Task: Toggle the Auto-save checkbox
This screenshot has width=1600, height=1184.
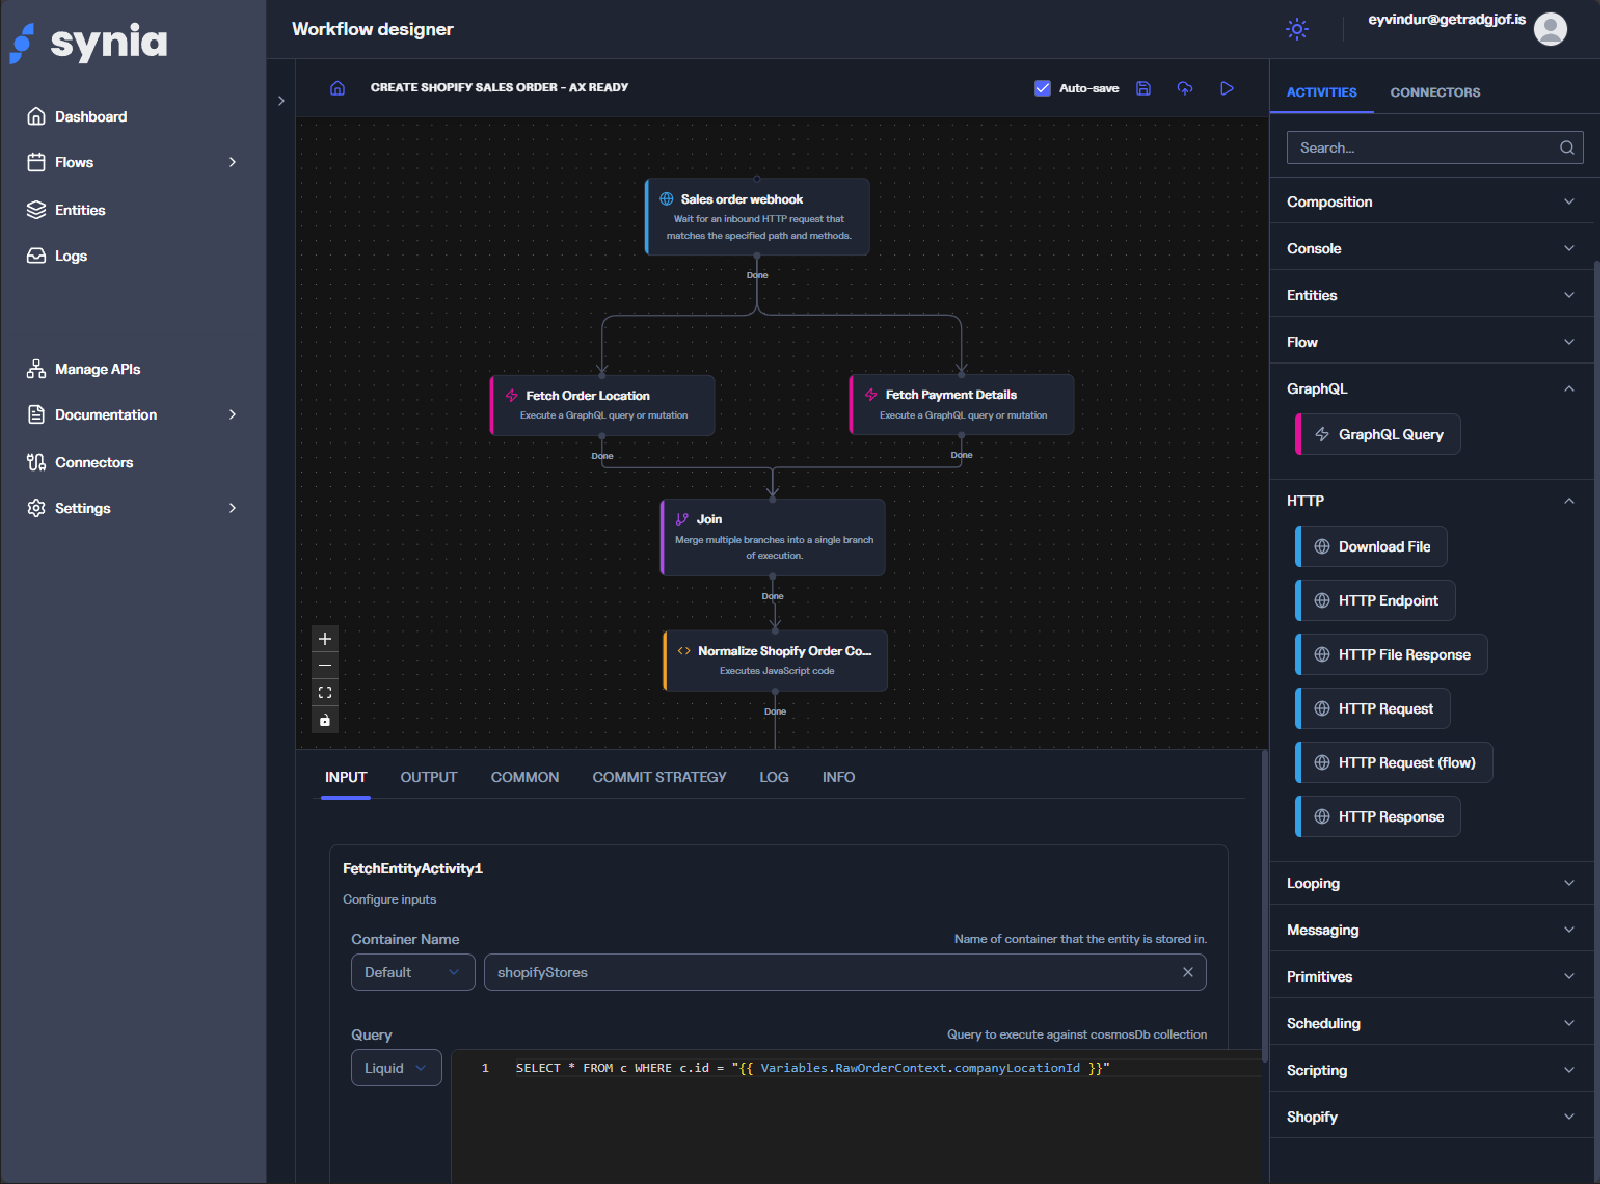Action: (1042, 88)
